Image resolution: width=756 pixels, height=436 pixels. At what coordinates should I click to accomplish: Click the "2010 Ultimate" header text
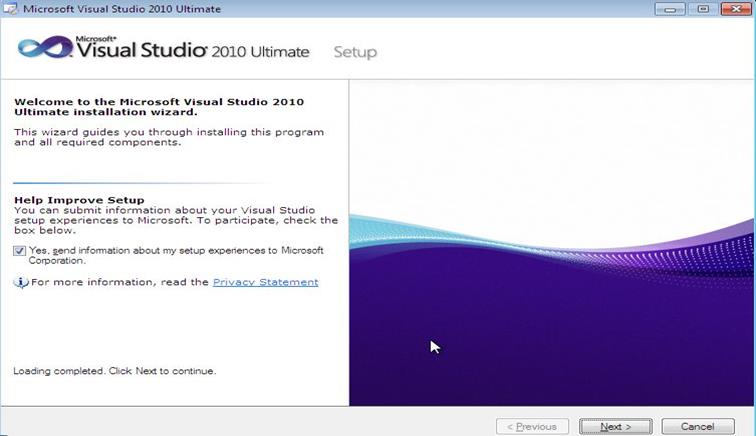[x=260, y=52]
